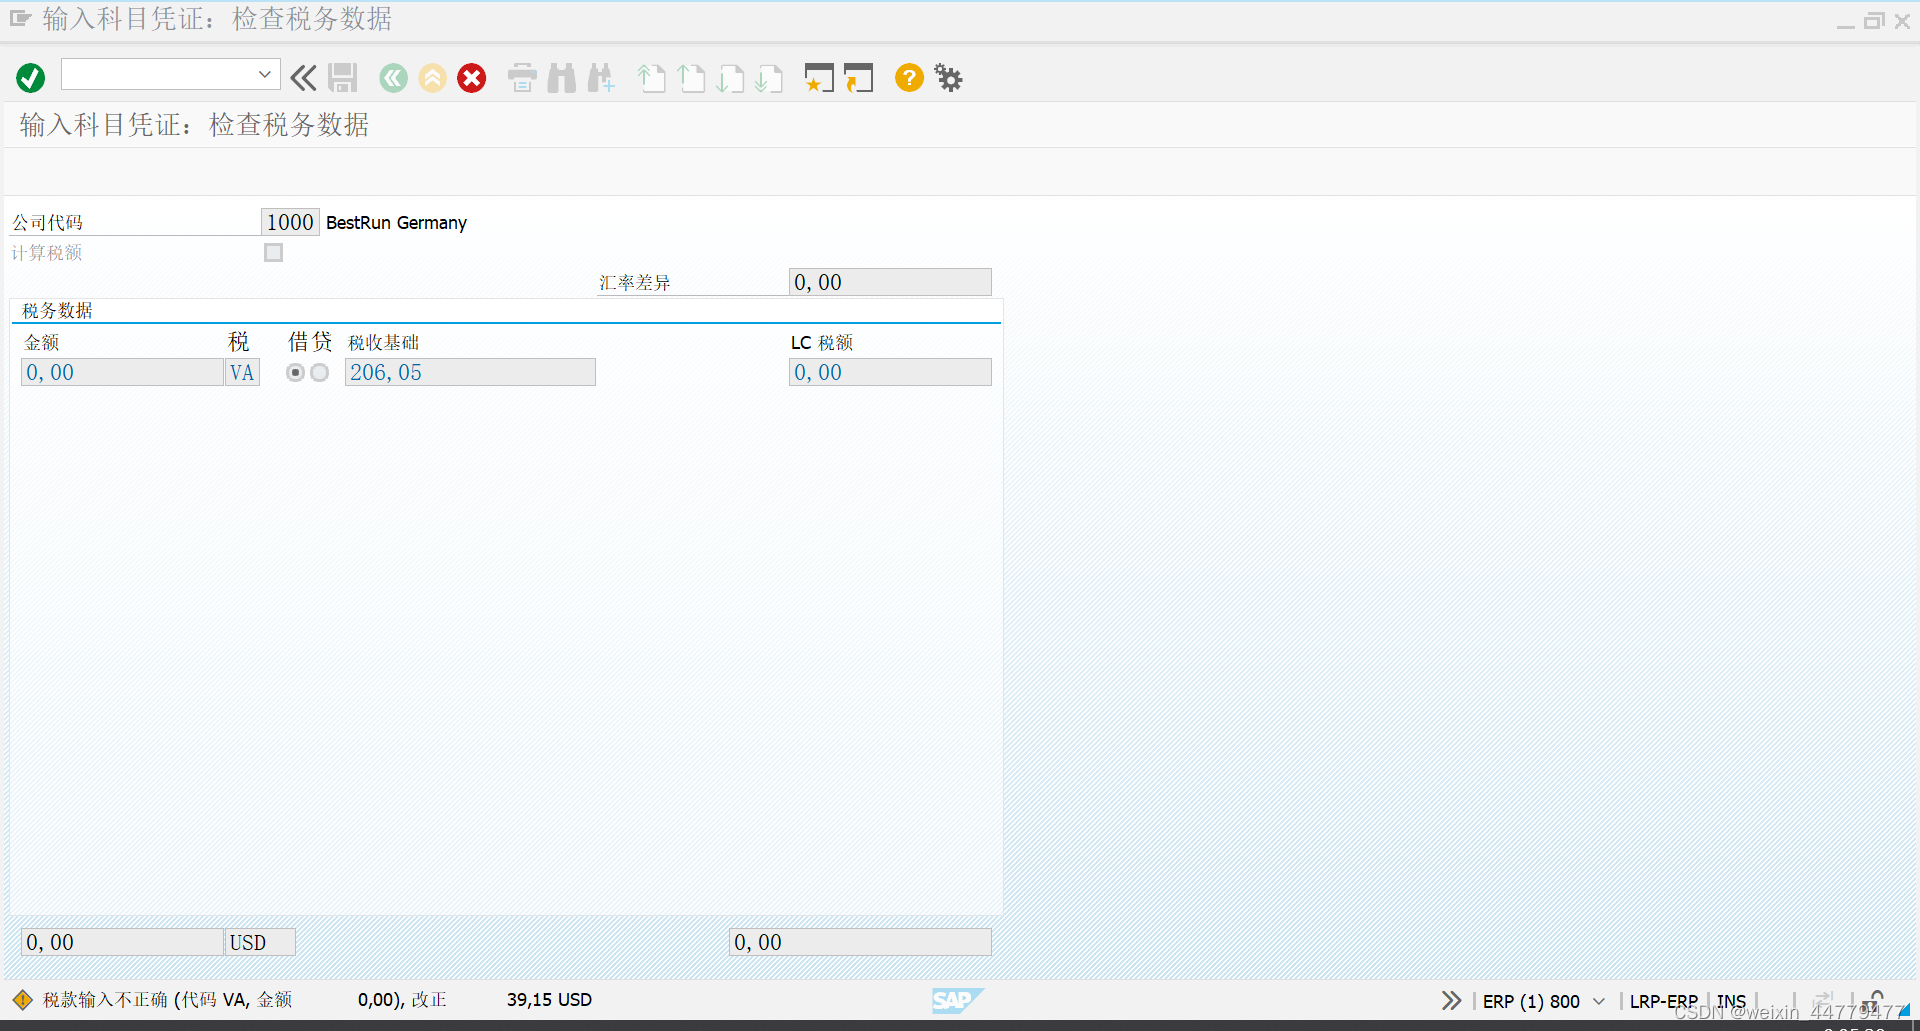Jump to last page icon
The width and height of the screenshot is (1920, 1031).
[769, 78]
